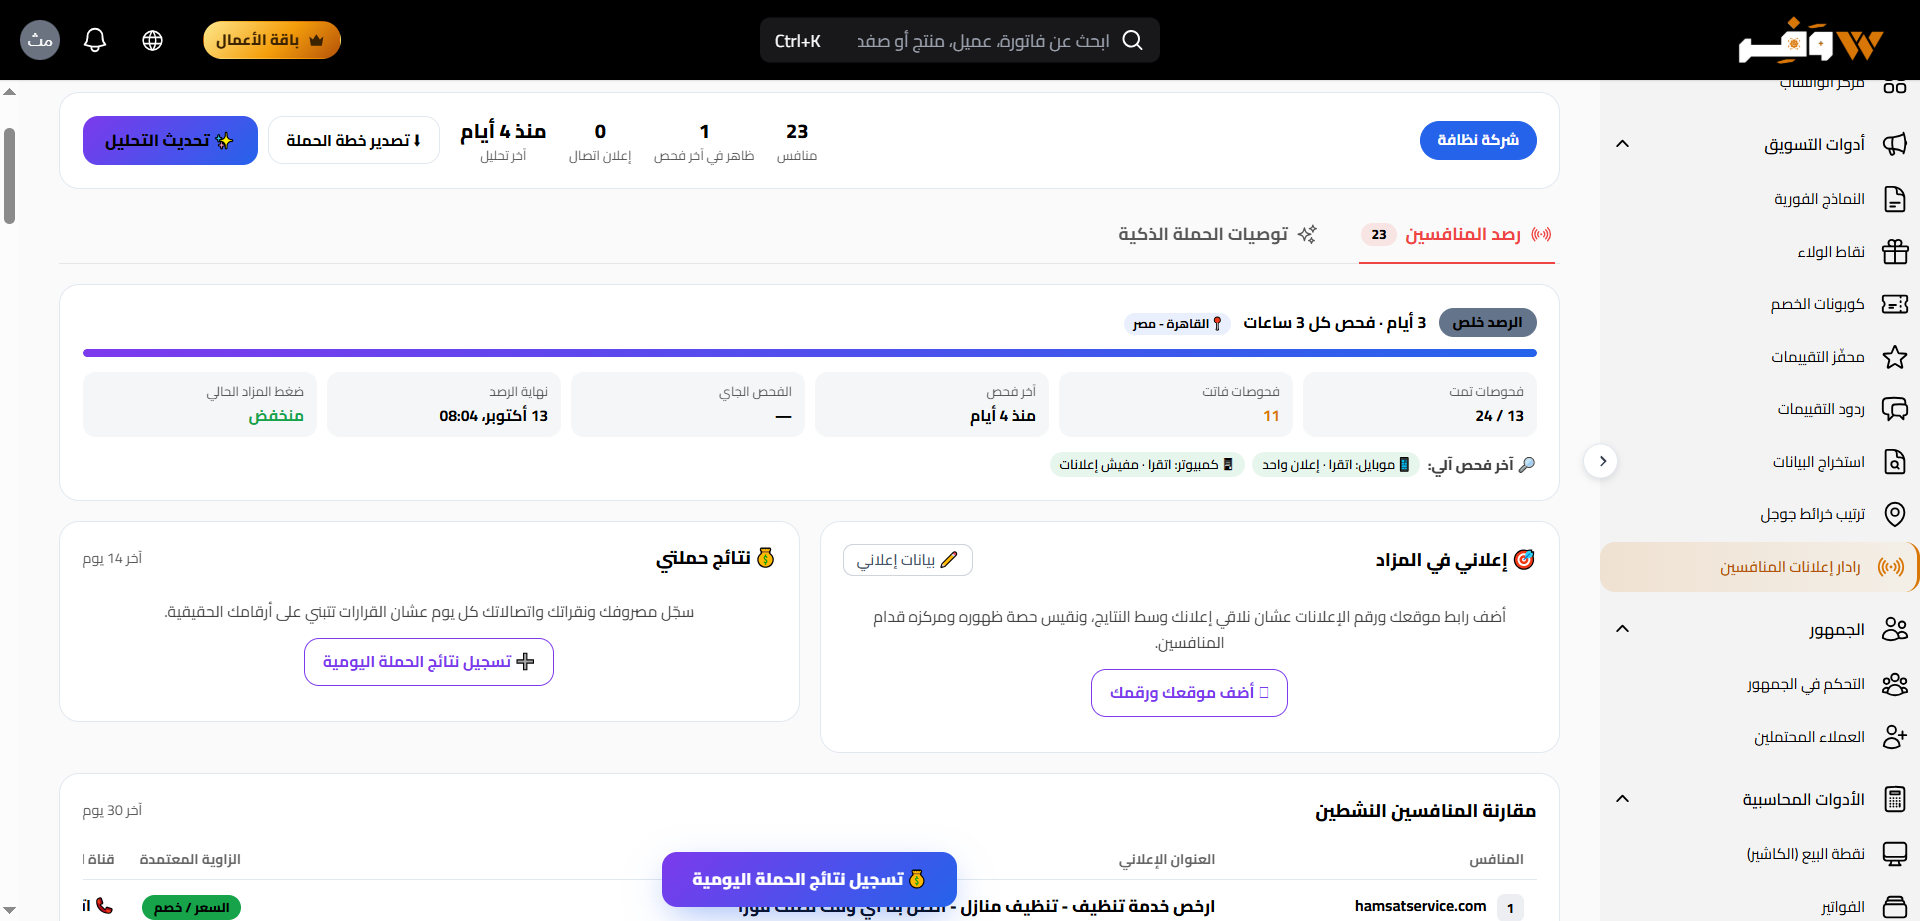Screen dimensions: 1920x921
Task: Click the page vertical scrollbar
Action: pyautogui.click(x=9, y=176)
